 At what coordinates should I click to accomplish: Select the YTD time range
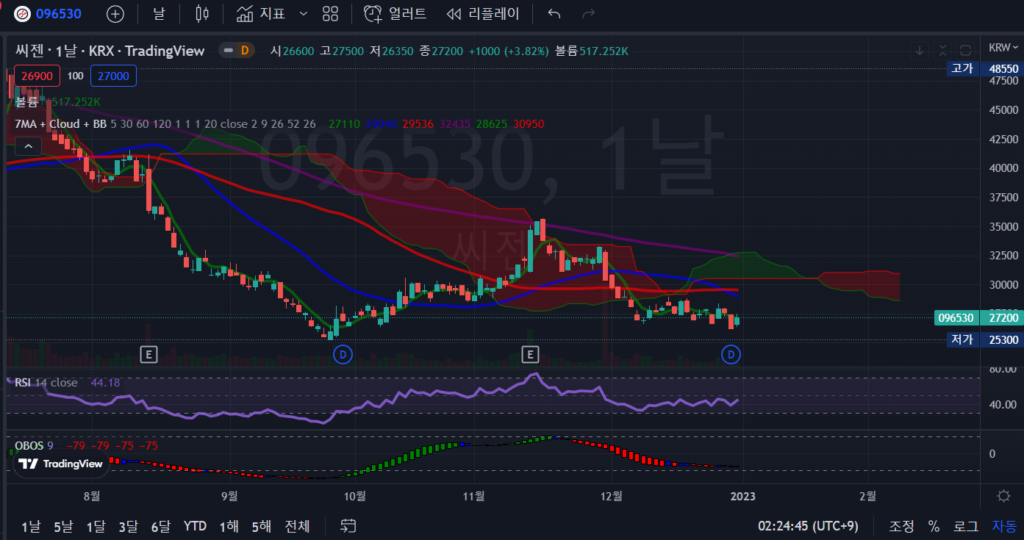195,526
